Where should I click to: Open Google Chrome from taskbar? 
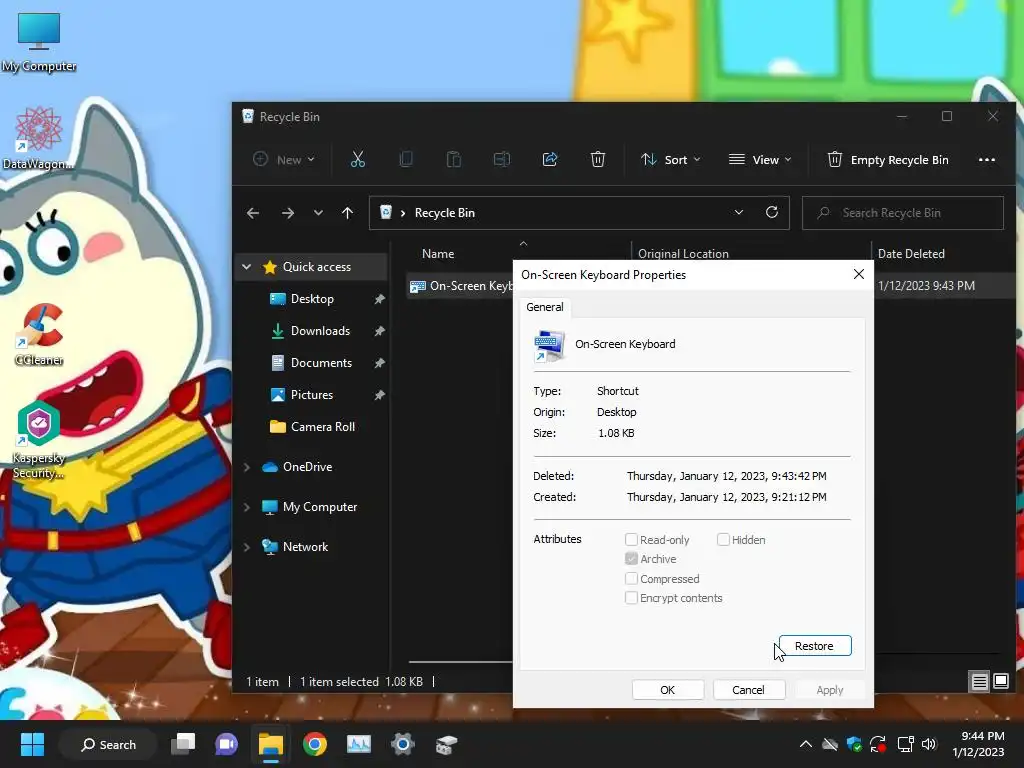(x=315, y=744)
